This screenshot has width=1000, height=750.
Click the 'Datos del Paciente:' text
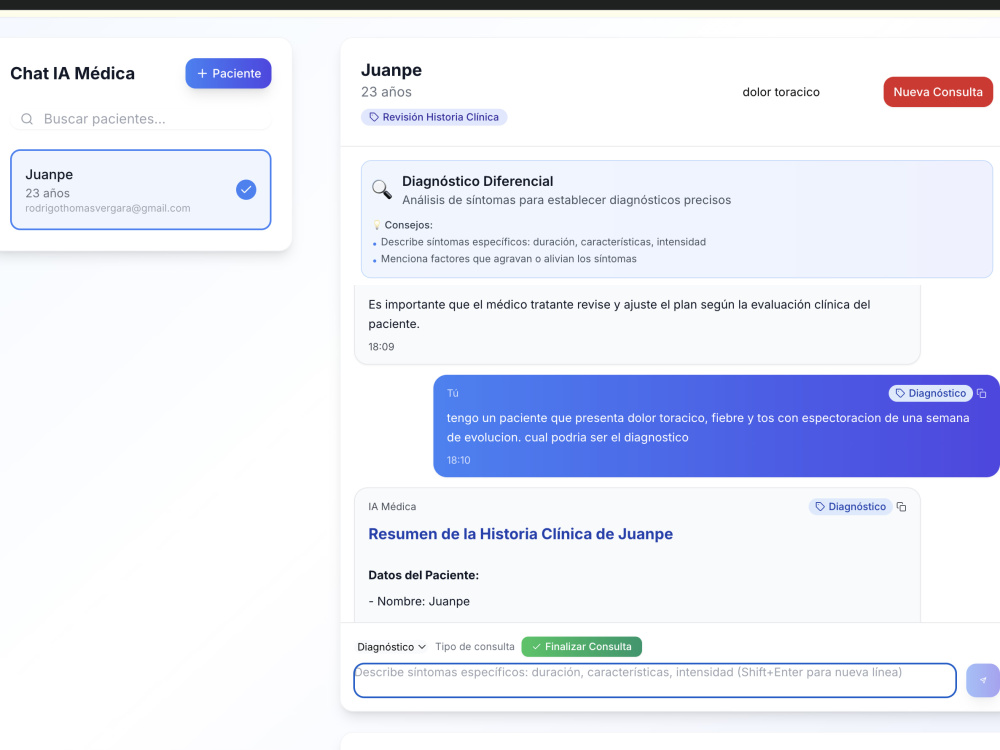point(423,575)
